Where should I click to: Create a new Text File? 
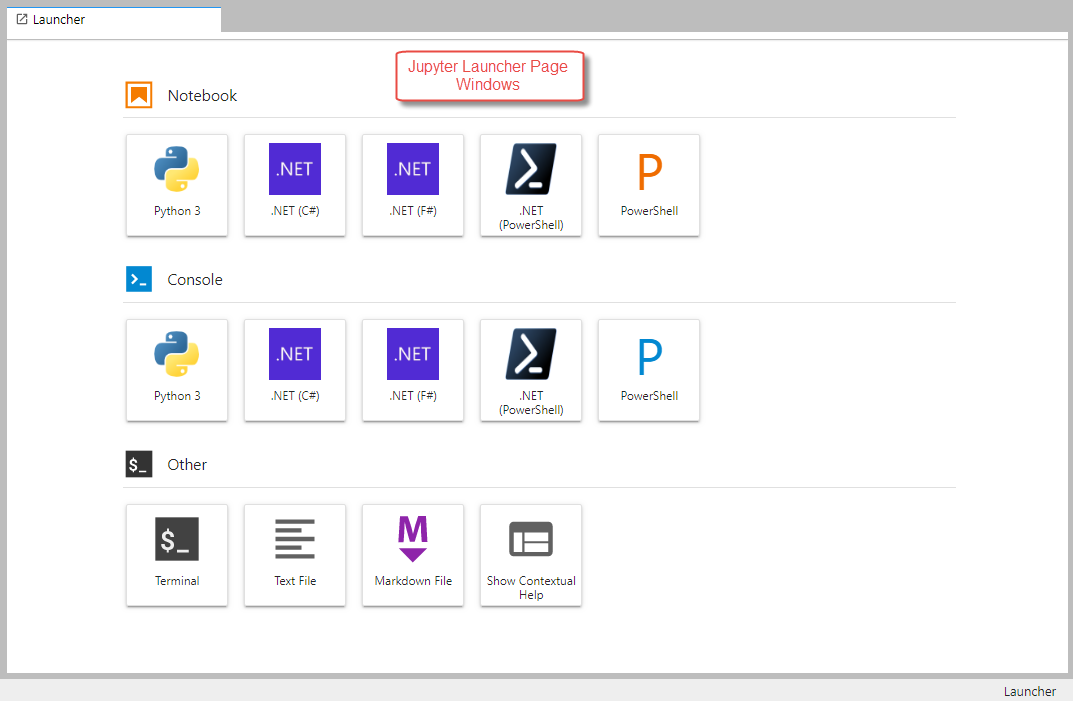click(x=295, y=555)
